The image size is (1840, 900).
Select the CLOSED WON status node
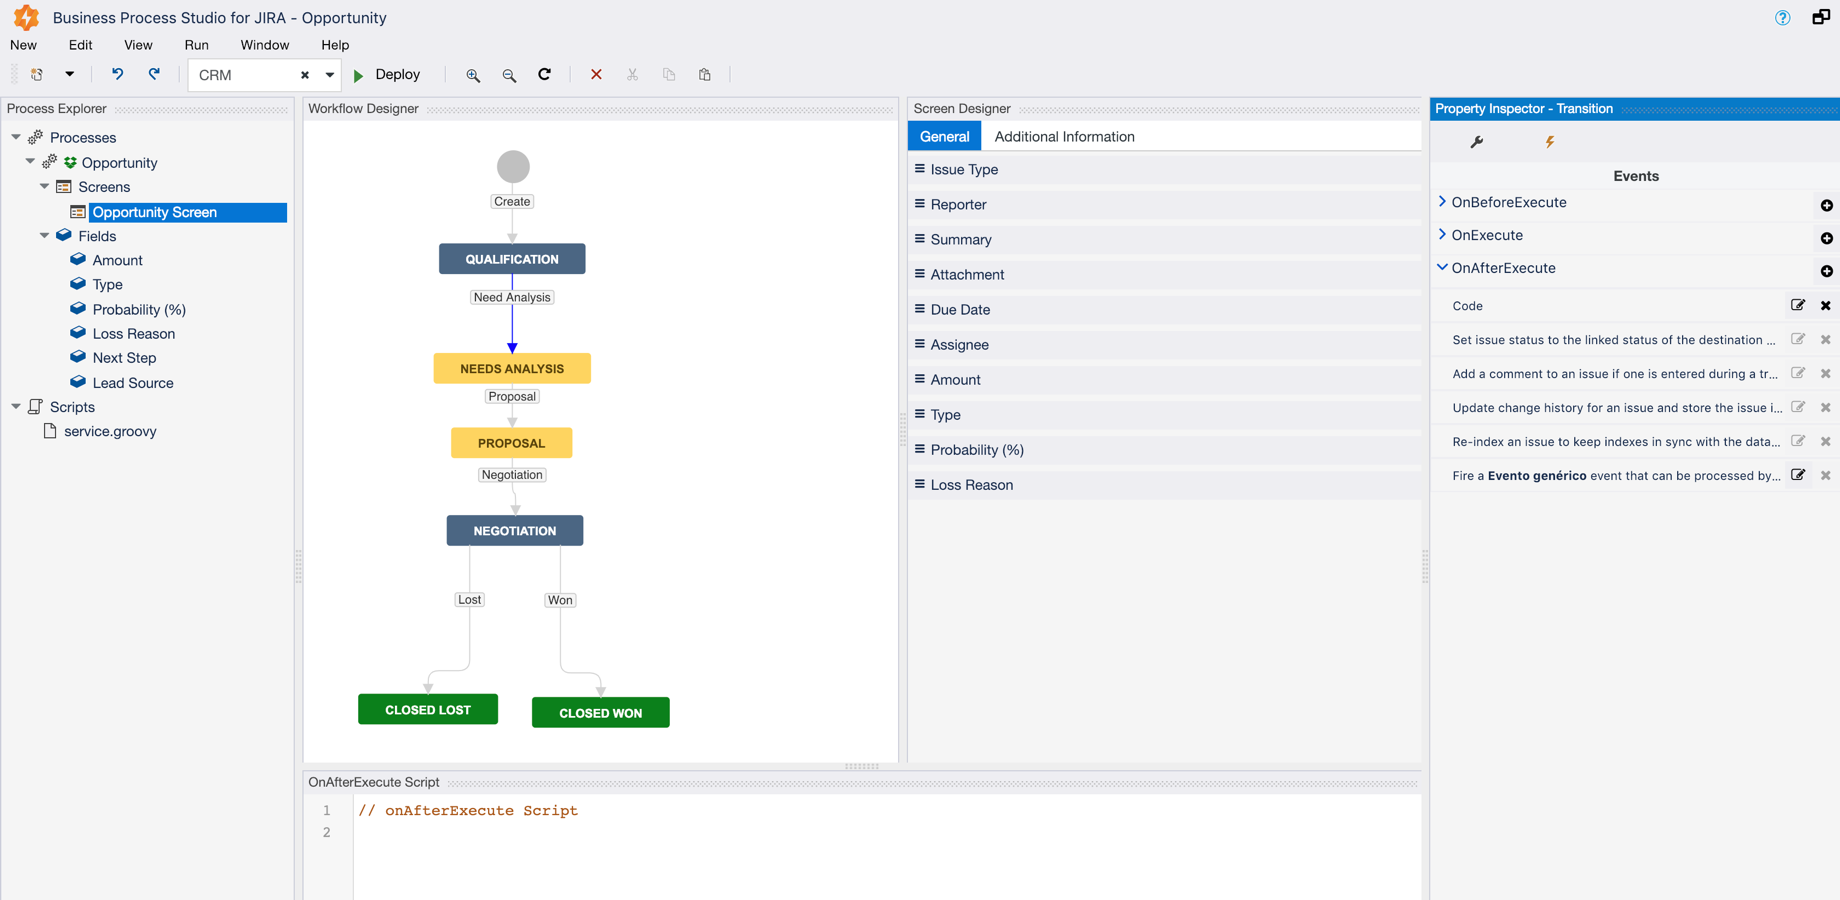tap(600, 713)
